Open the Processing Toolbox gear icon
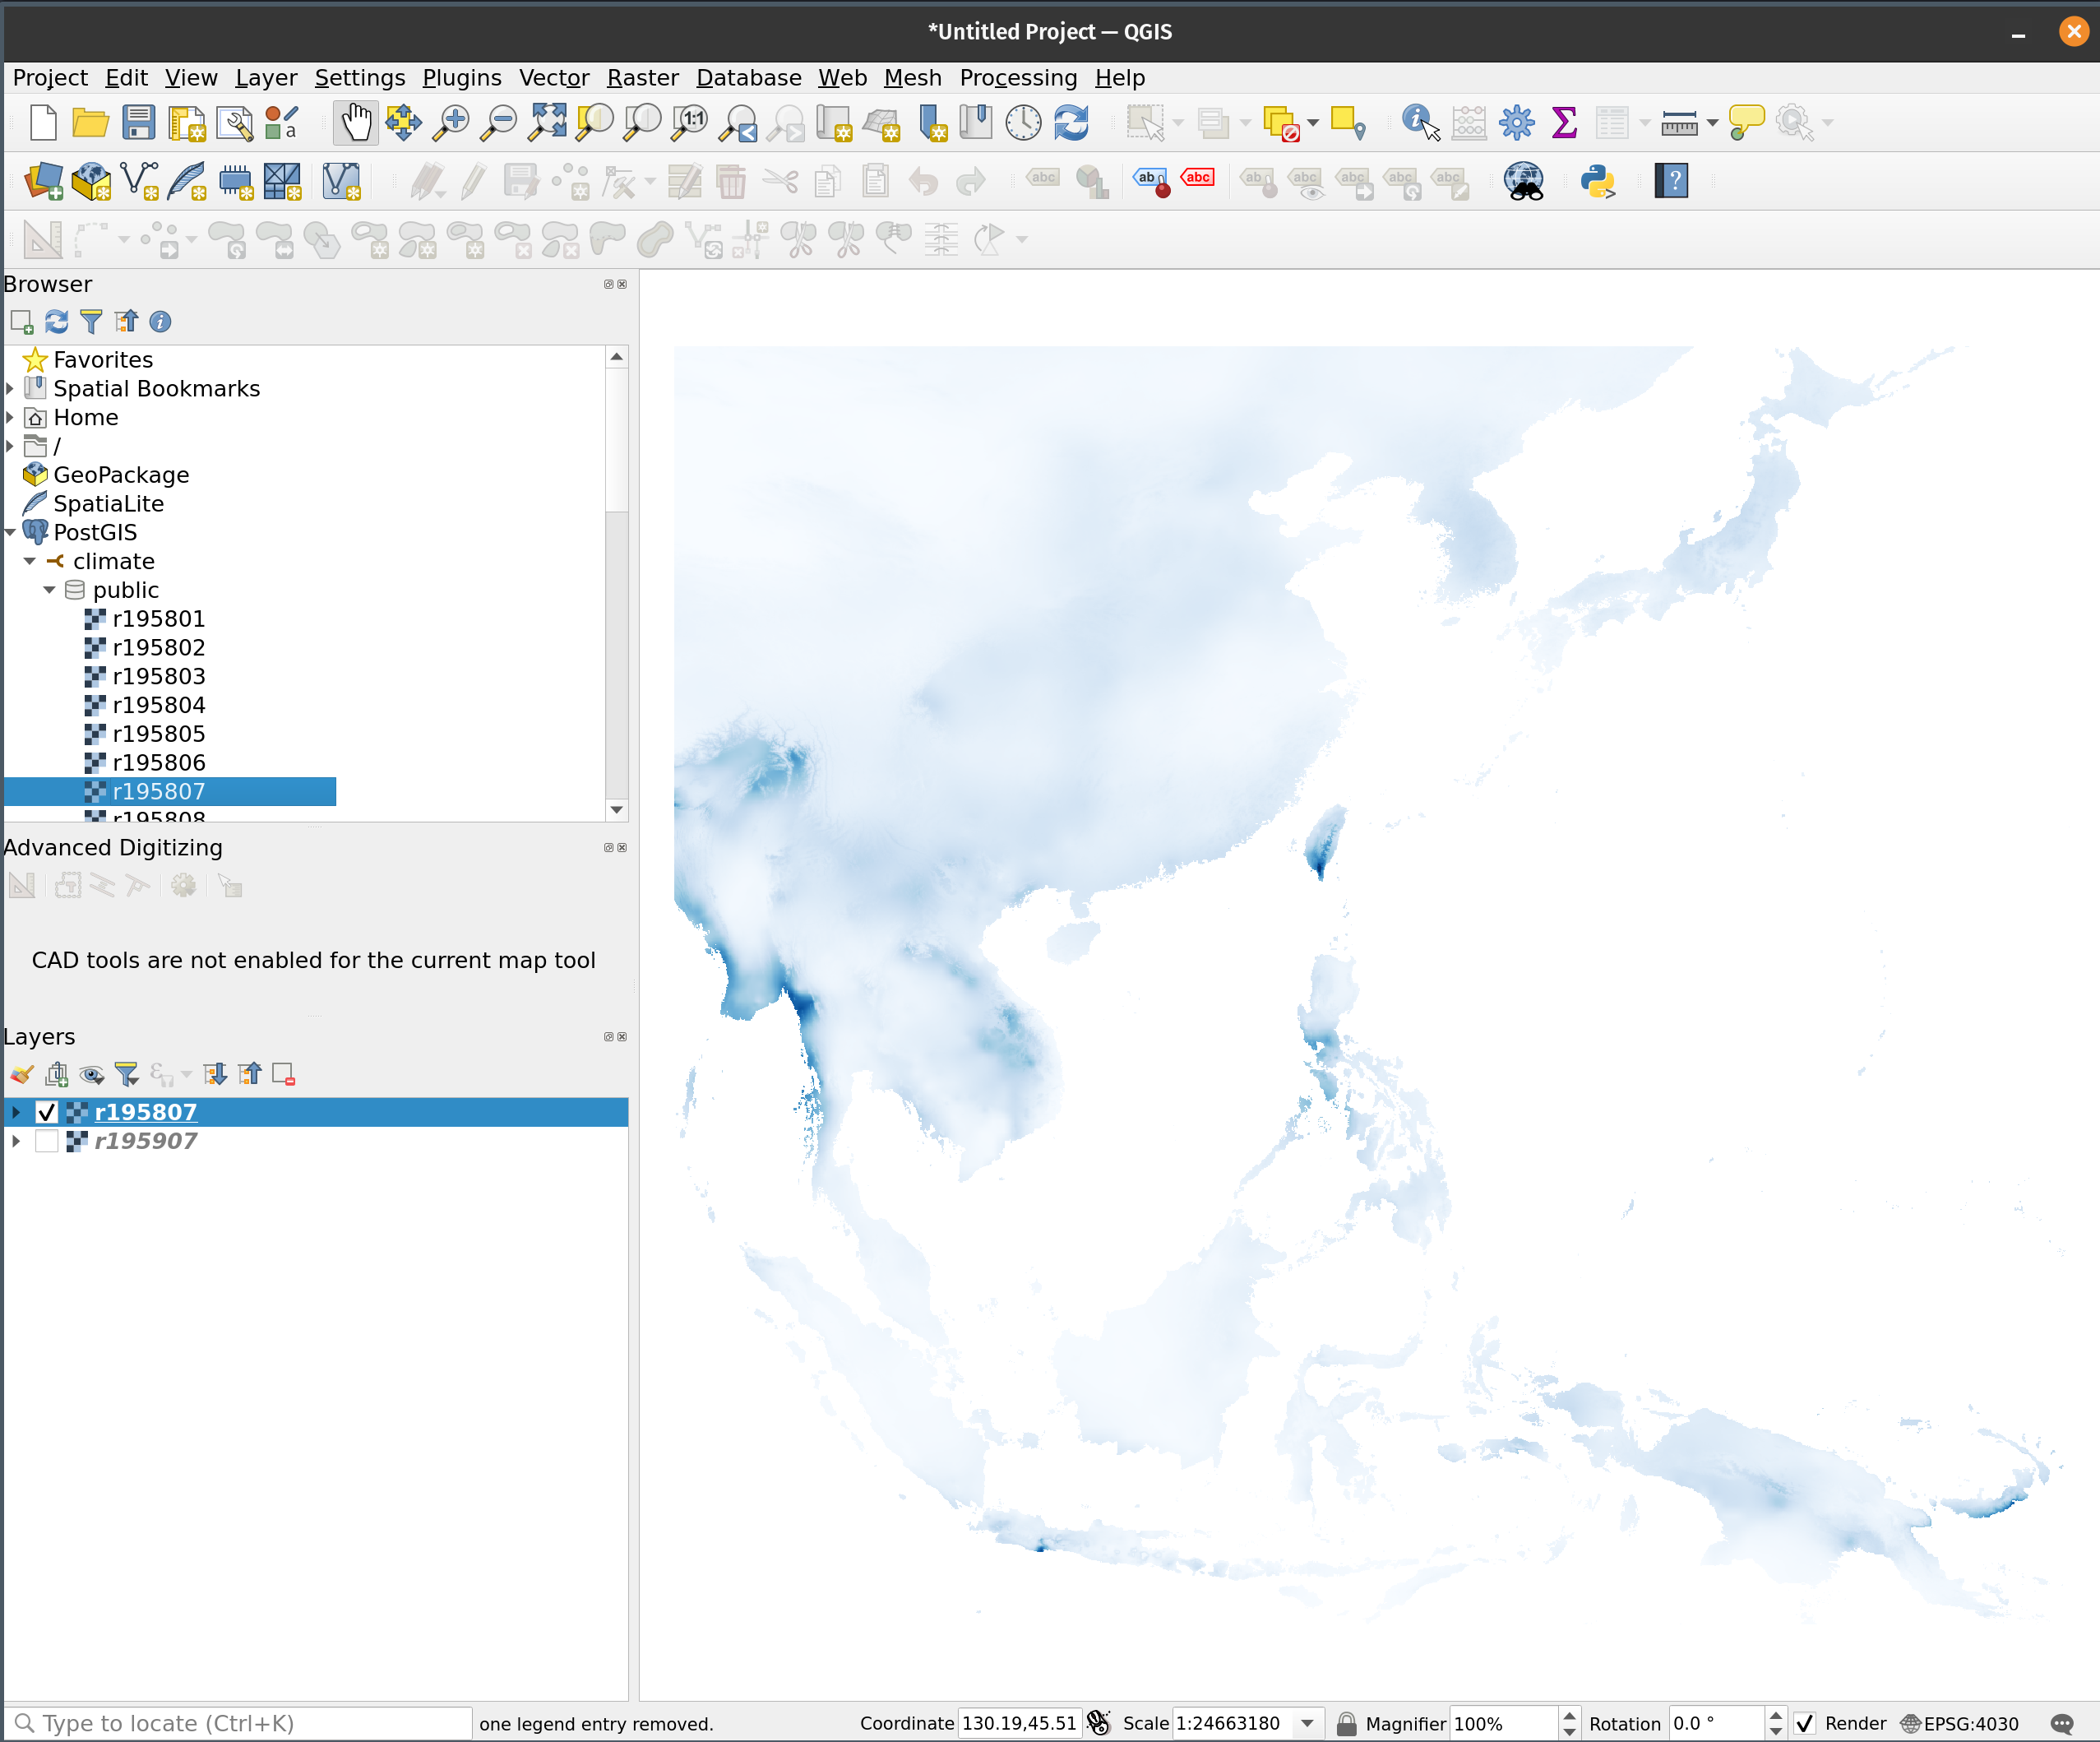2100x1742 pixels. (x=1516, y=123)
